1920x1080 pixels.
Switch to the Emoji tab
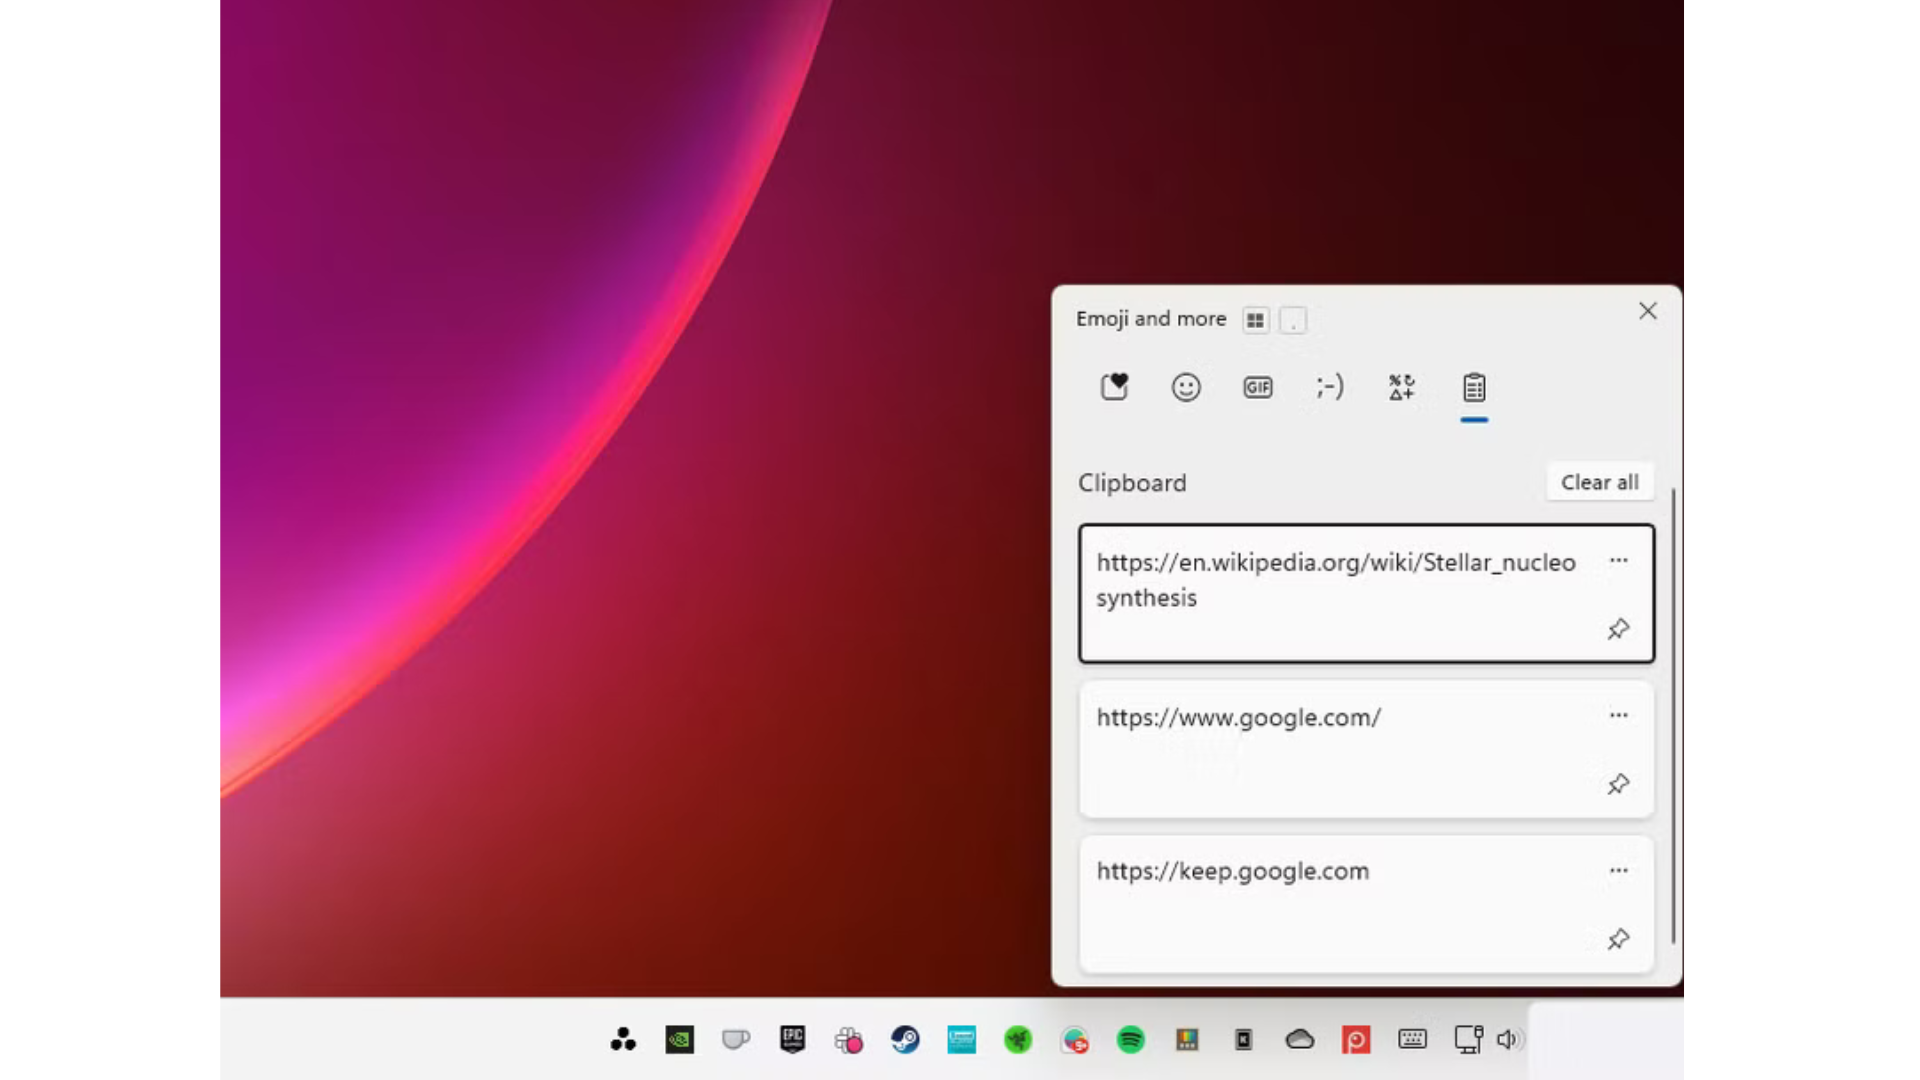[1185, 388]
